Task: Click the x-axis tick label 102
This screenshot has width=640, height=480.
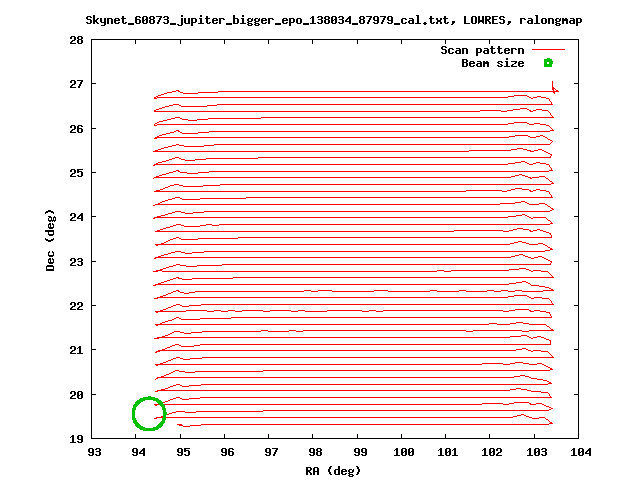Action: click(x=492, y=452)
